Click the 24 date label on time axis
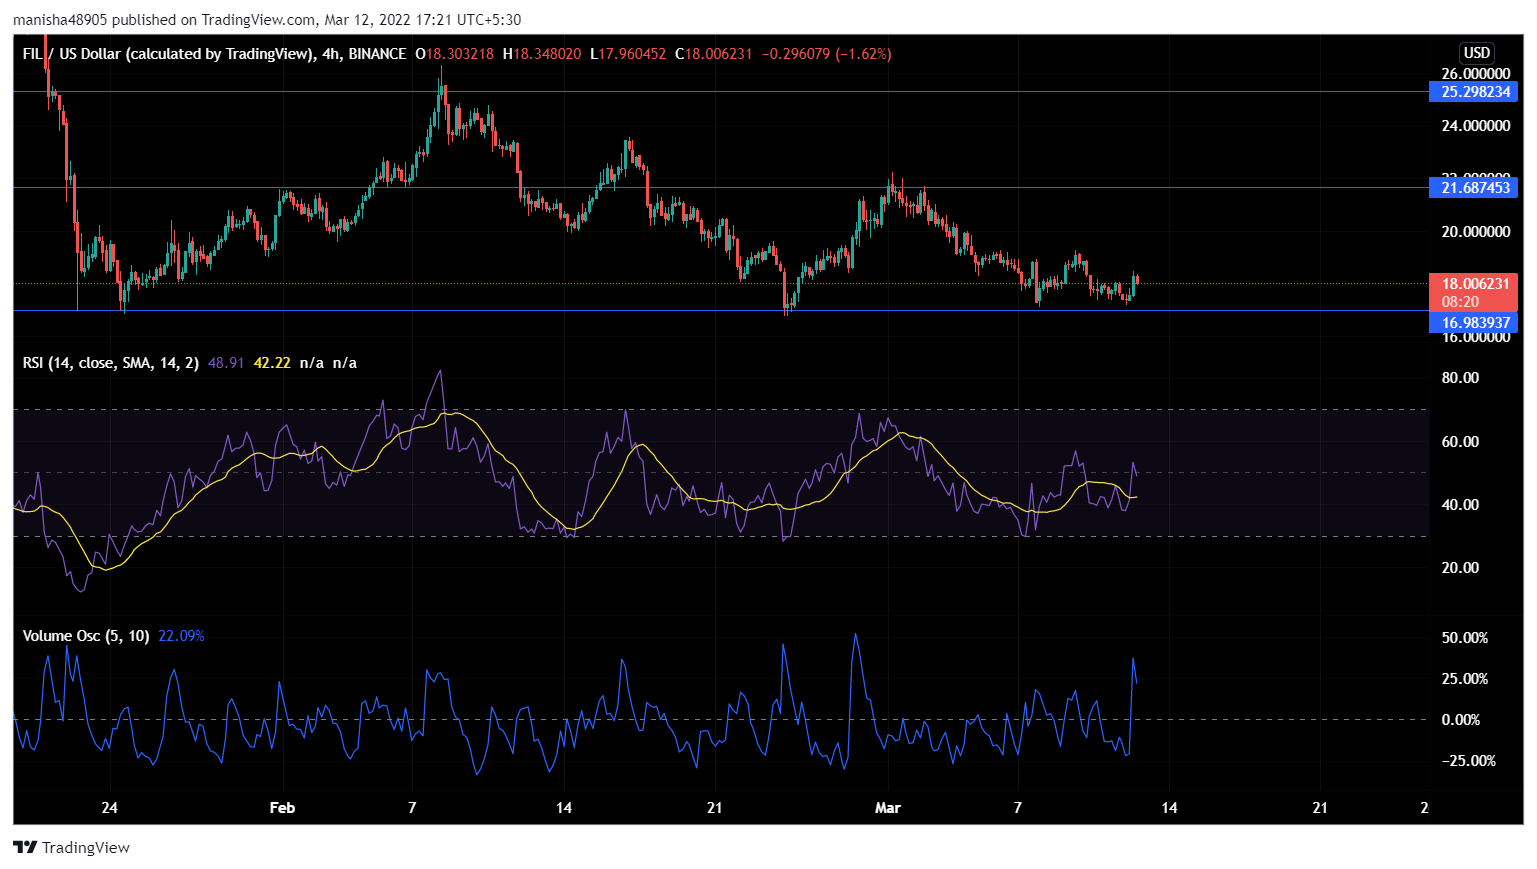Image resolution: width=1537 pixels, height=869 pixels. (x=110, y=808)
